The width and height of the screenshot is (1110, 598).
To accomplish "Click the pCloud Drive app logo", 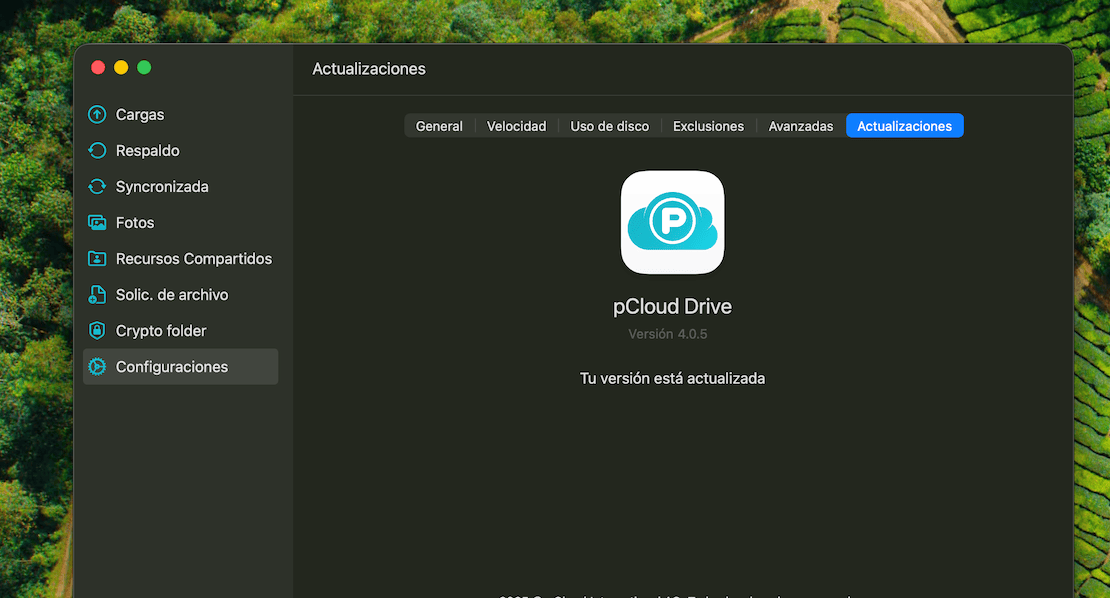I will [x=672, y=222].
